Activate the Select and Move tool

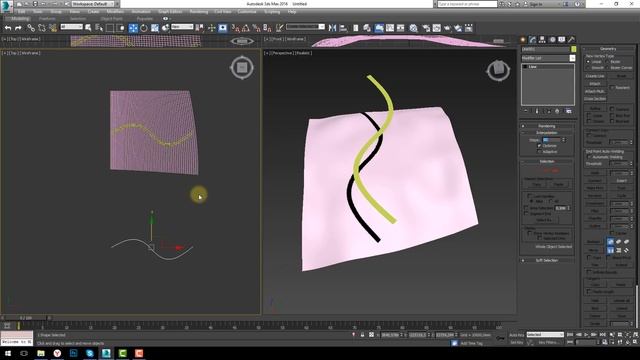133,28
